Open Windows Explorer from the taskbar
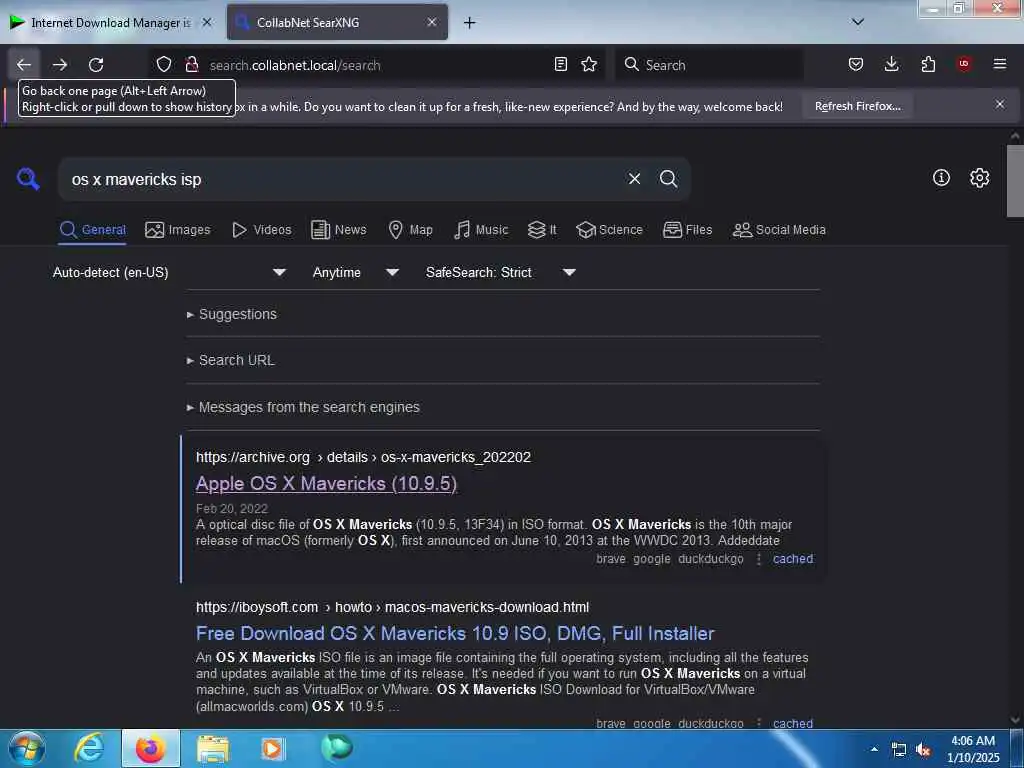Viewport: 1024px width, 768px height. click(212, 748)
